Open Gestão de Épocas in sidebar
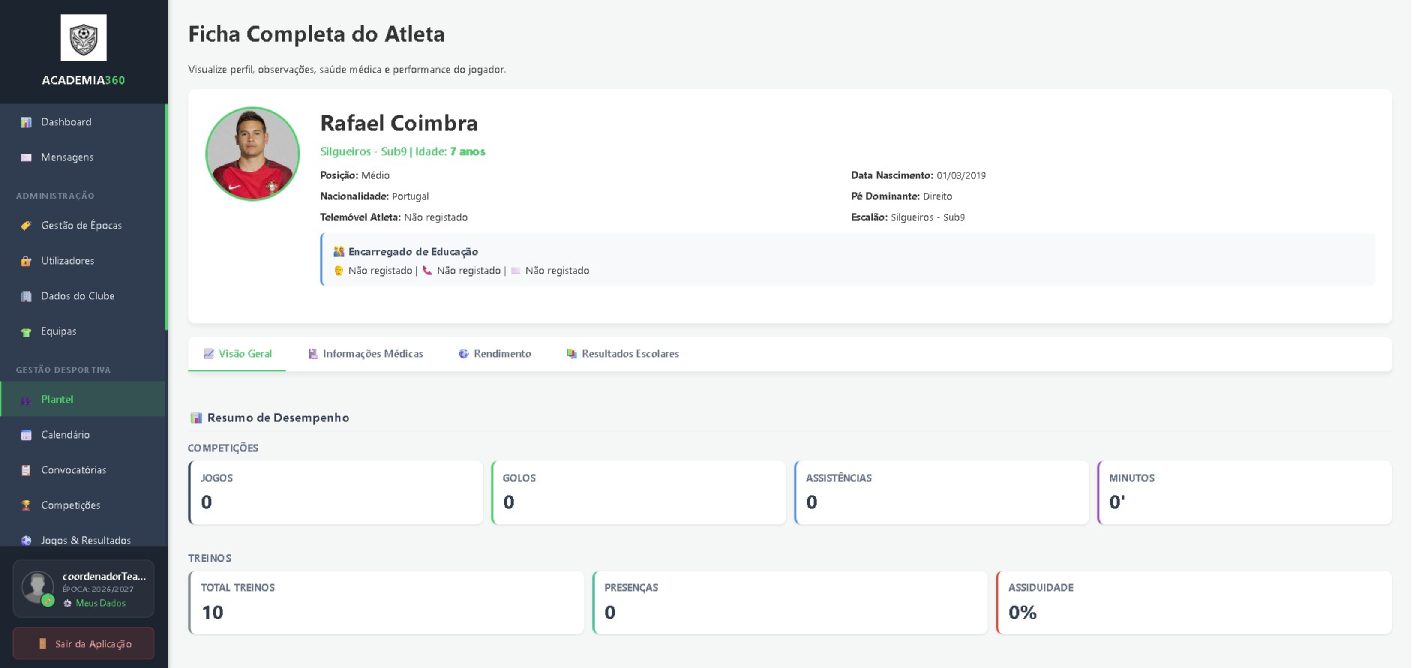The height and width of the screenshot is (668, 1413). point(83,226)
